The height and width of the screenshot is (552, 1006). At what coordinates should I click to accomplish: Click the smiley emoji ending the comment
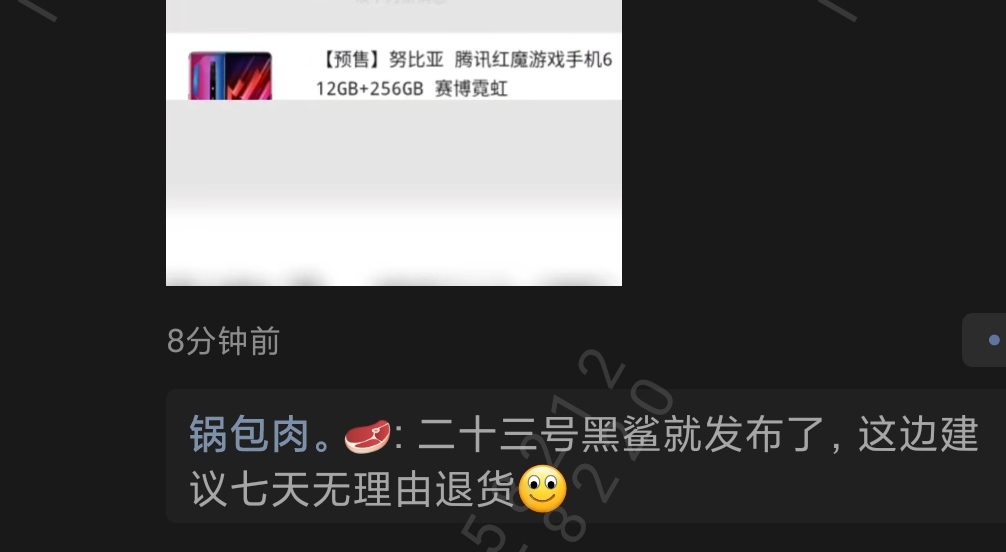pos(542,489)
